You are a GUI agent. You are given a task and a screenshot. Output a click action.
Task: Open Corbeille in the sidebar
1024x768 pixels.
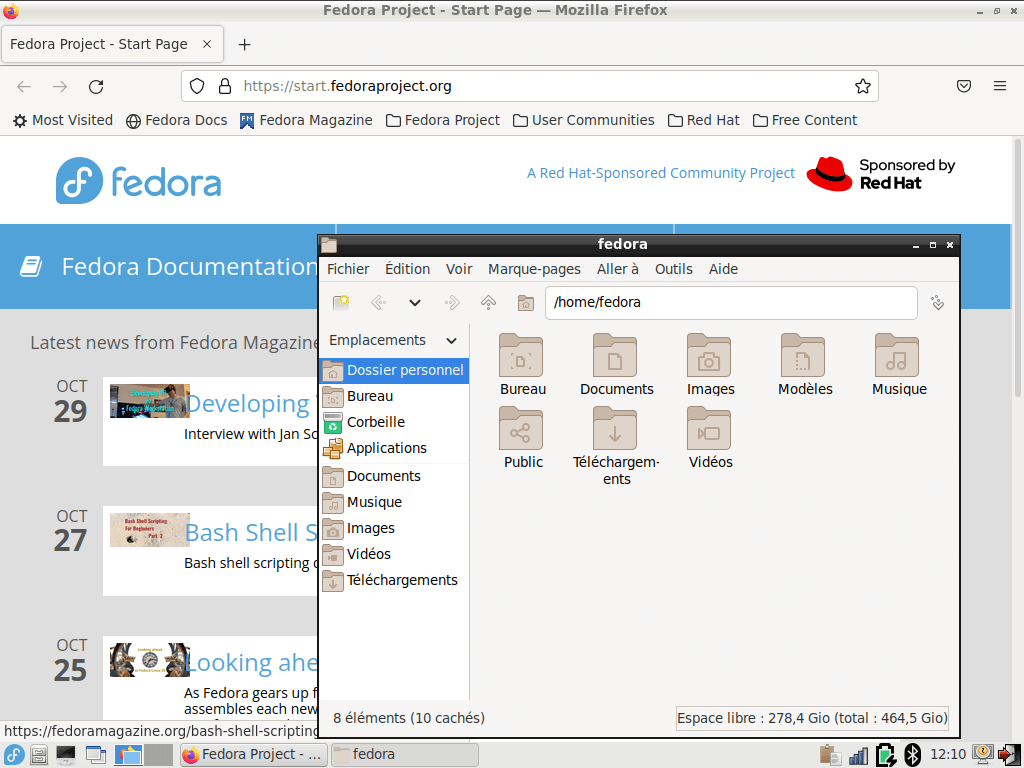pyautogui.click(x=394, y=423)
